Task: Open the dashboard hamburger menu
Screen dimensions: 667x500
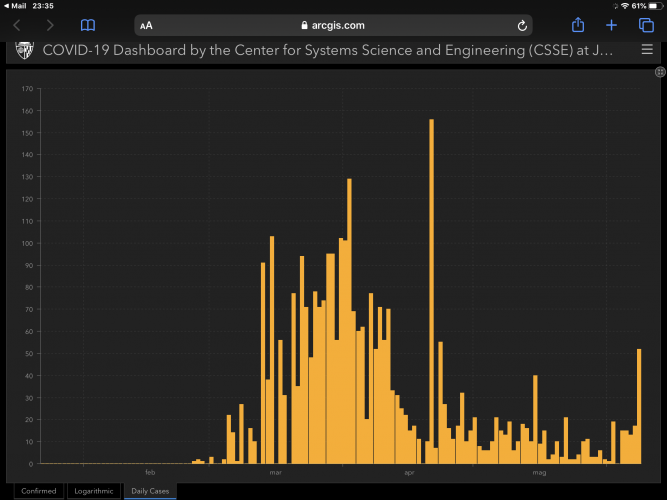Action: 646,48
